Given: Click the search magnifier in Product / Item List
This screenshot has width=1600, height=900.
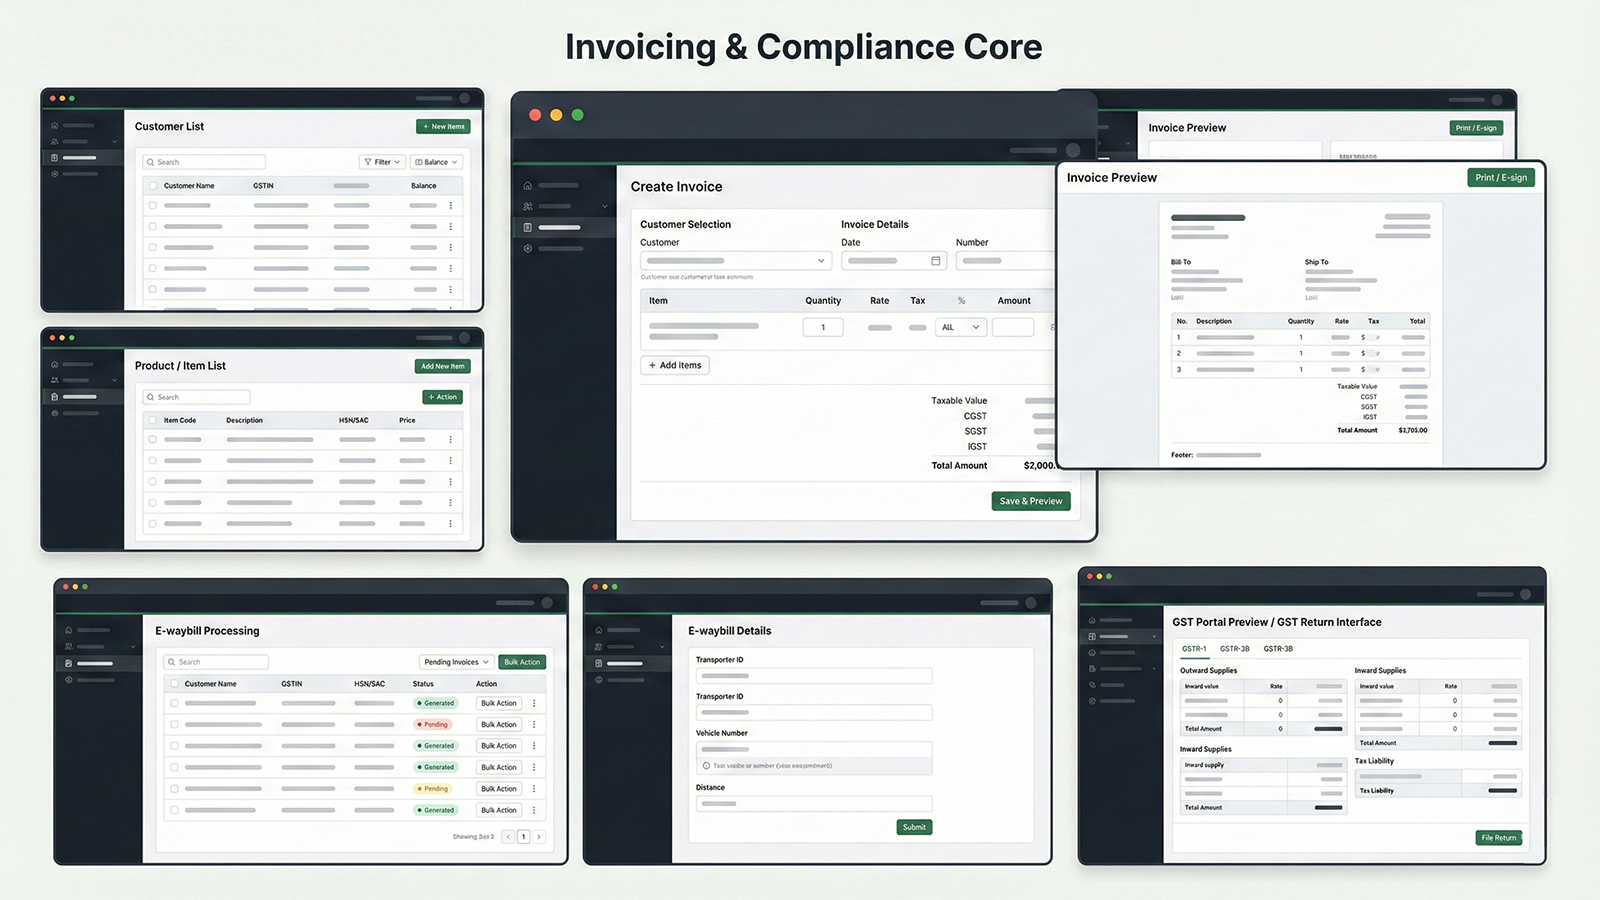Looking at the screenshot, I should [150, 397].
